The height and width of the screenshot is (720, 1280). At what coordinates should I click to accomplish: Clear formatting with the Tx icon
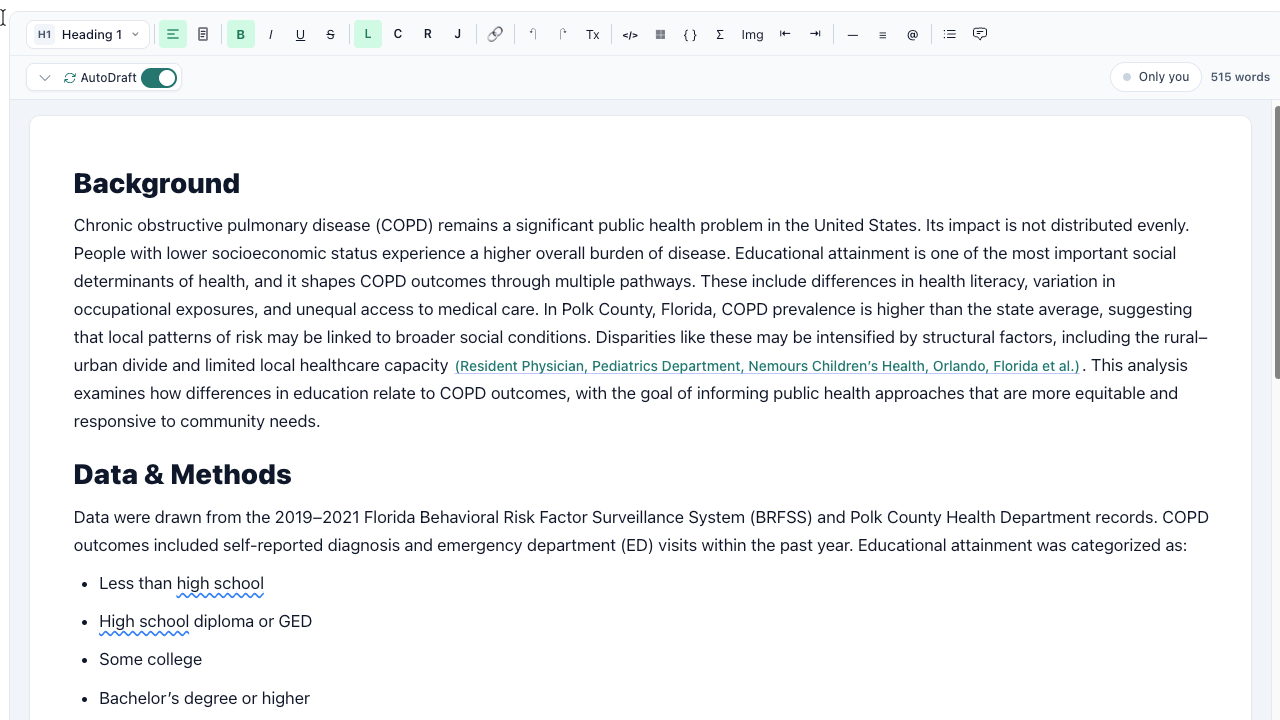pos(592,34)
